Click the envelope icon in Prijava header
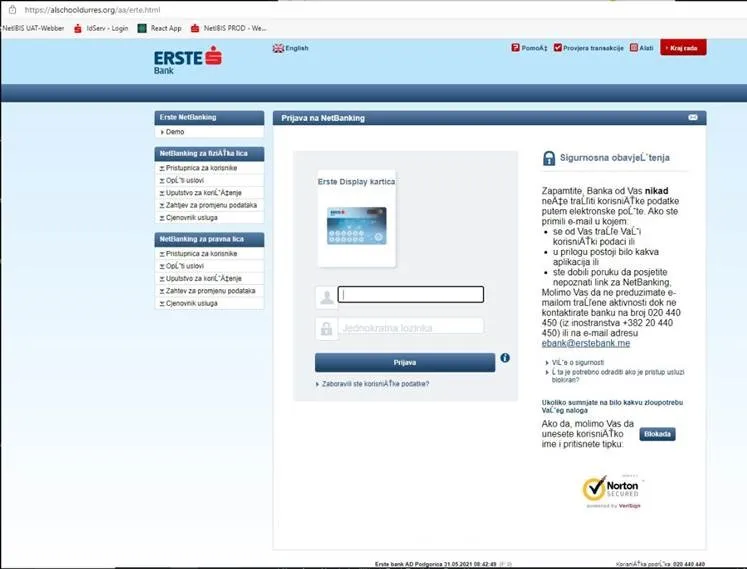Screen dimensions: 747x569 pyautogui.click(x=693, y=117)
